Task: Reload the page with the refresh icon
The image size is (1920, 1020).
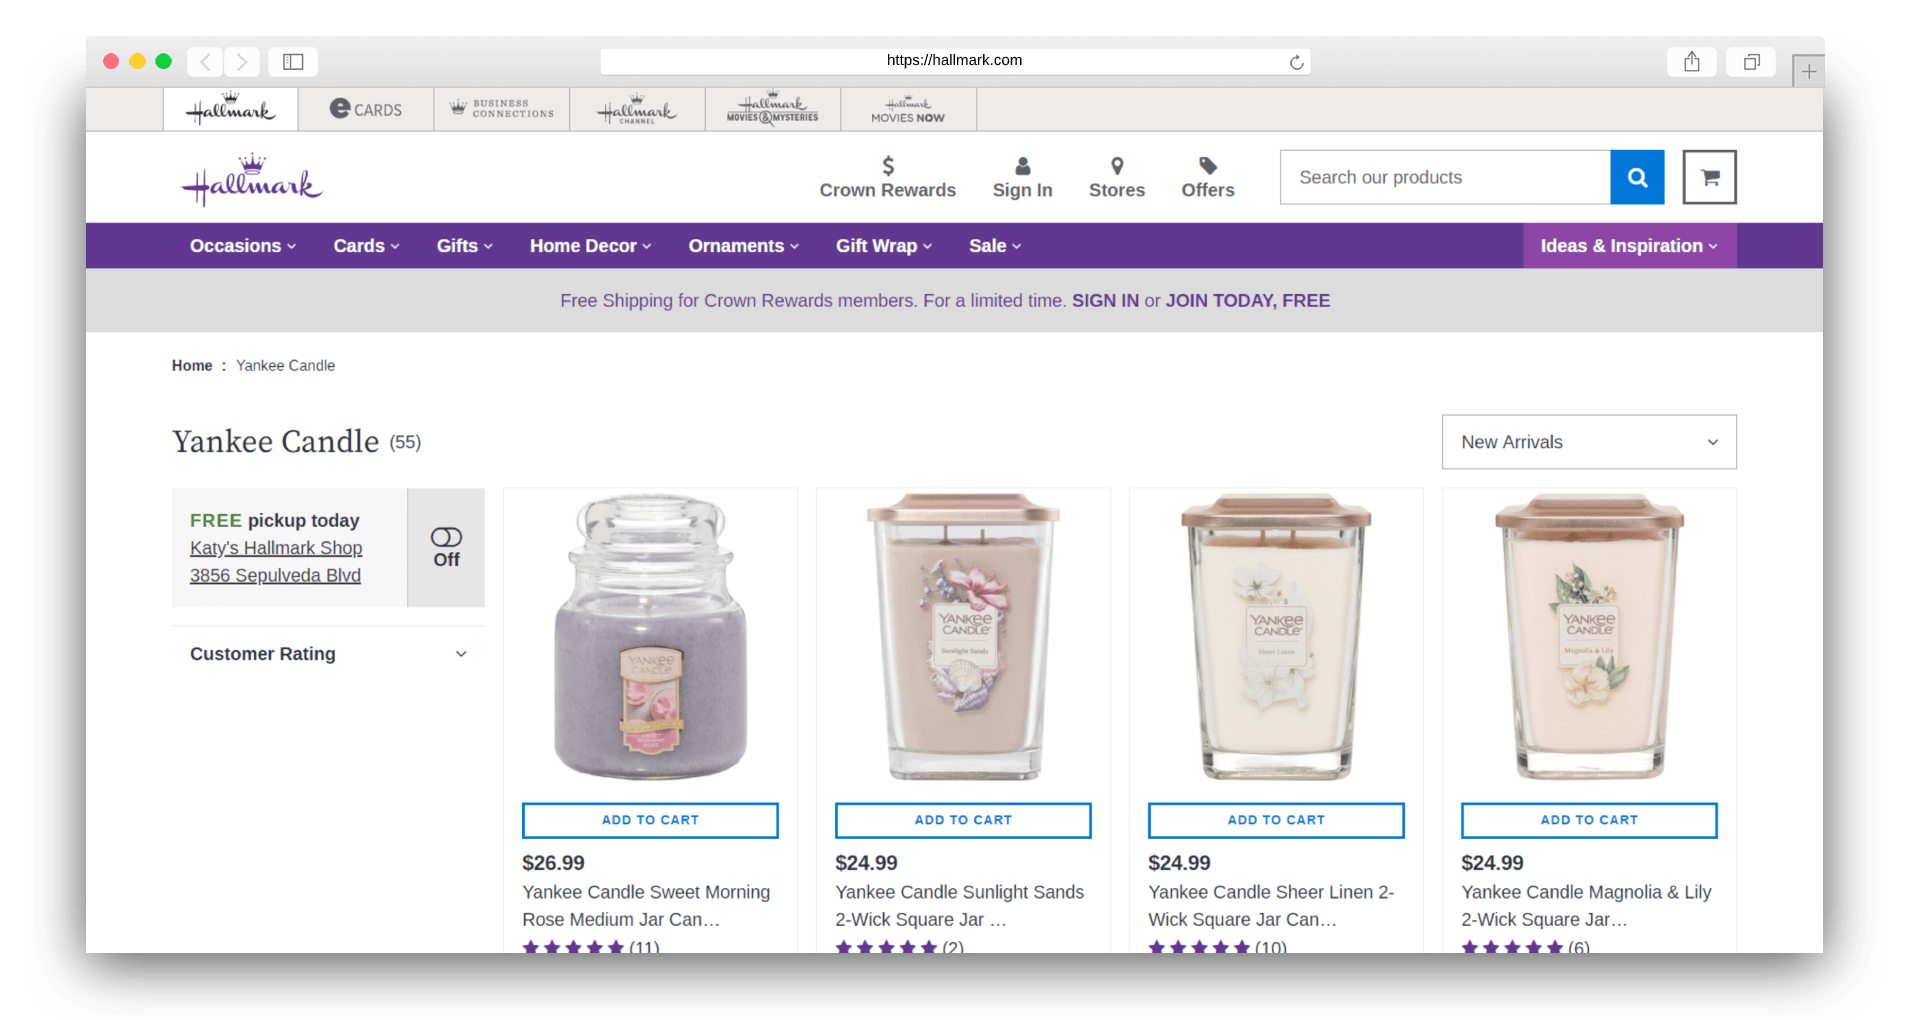Action: 1296,61
